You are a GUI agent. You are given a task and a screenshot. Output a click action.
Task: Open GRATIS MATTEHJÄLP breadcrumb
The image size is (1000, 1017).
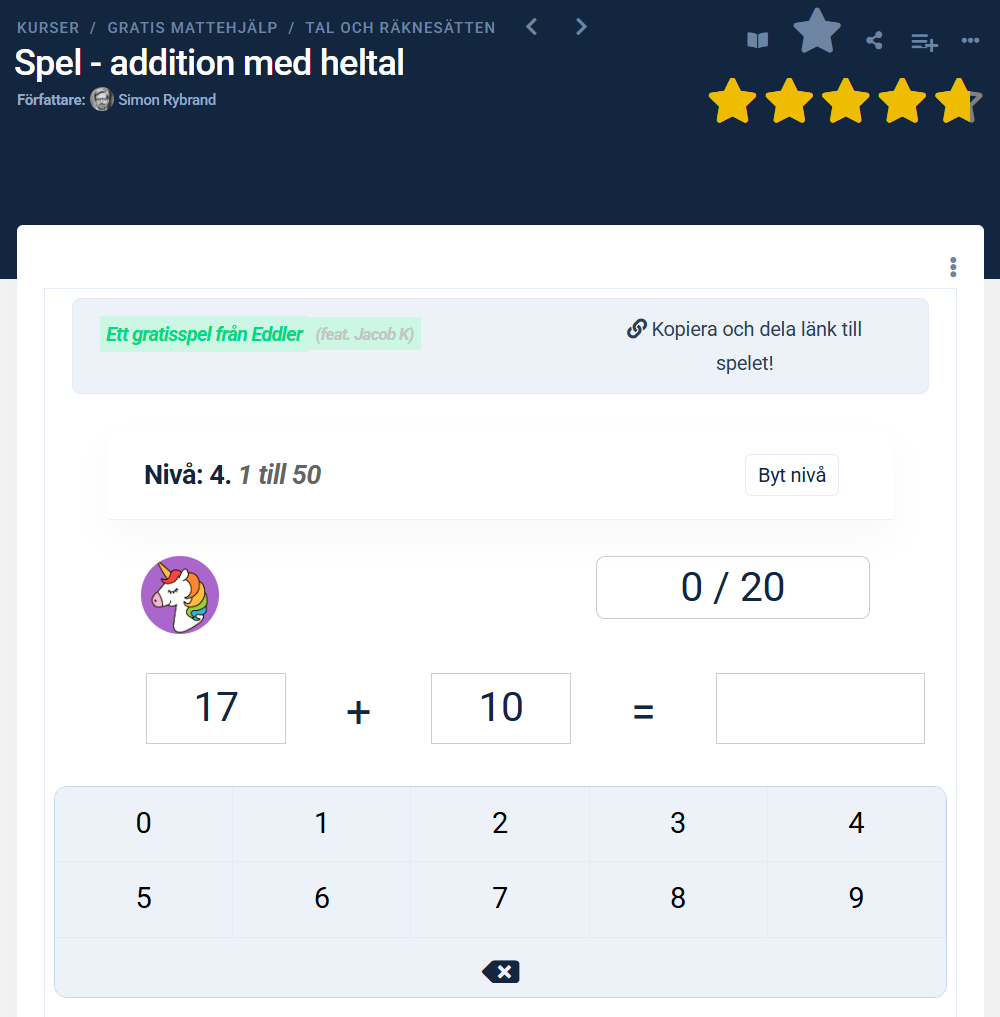point(192,28)
